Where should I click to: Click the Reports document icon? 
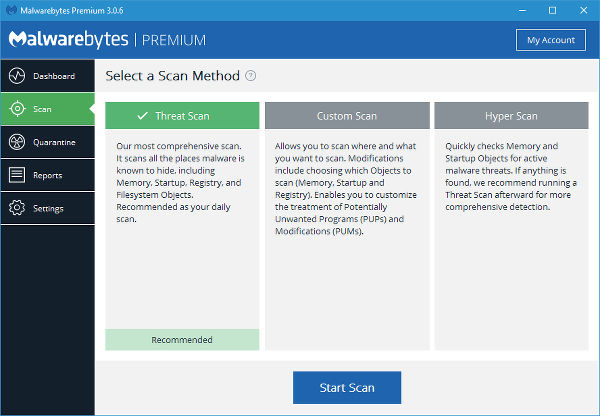(17, 175)
